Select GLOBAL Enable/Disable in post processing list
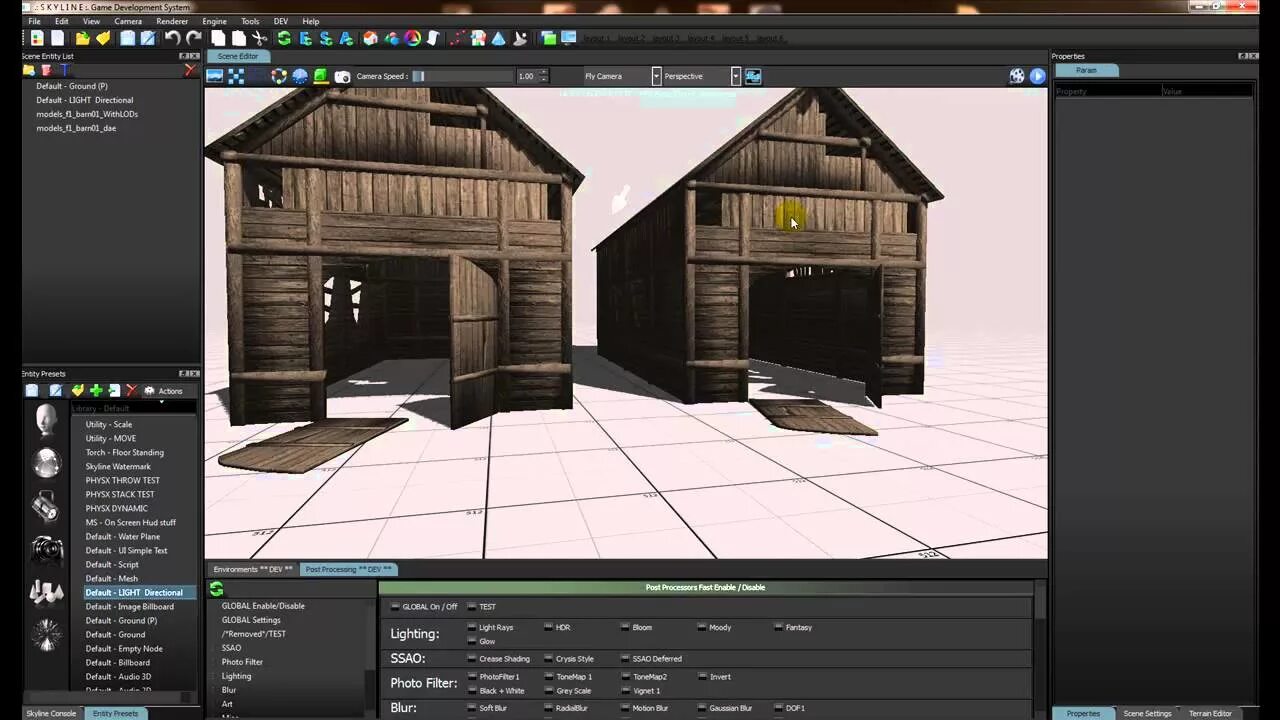Screen dimensions: 1280x720 point(263,606)
